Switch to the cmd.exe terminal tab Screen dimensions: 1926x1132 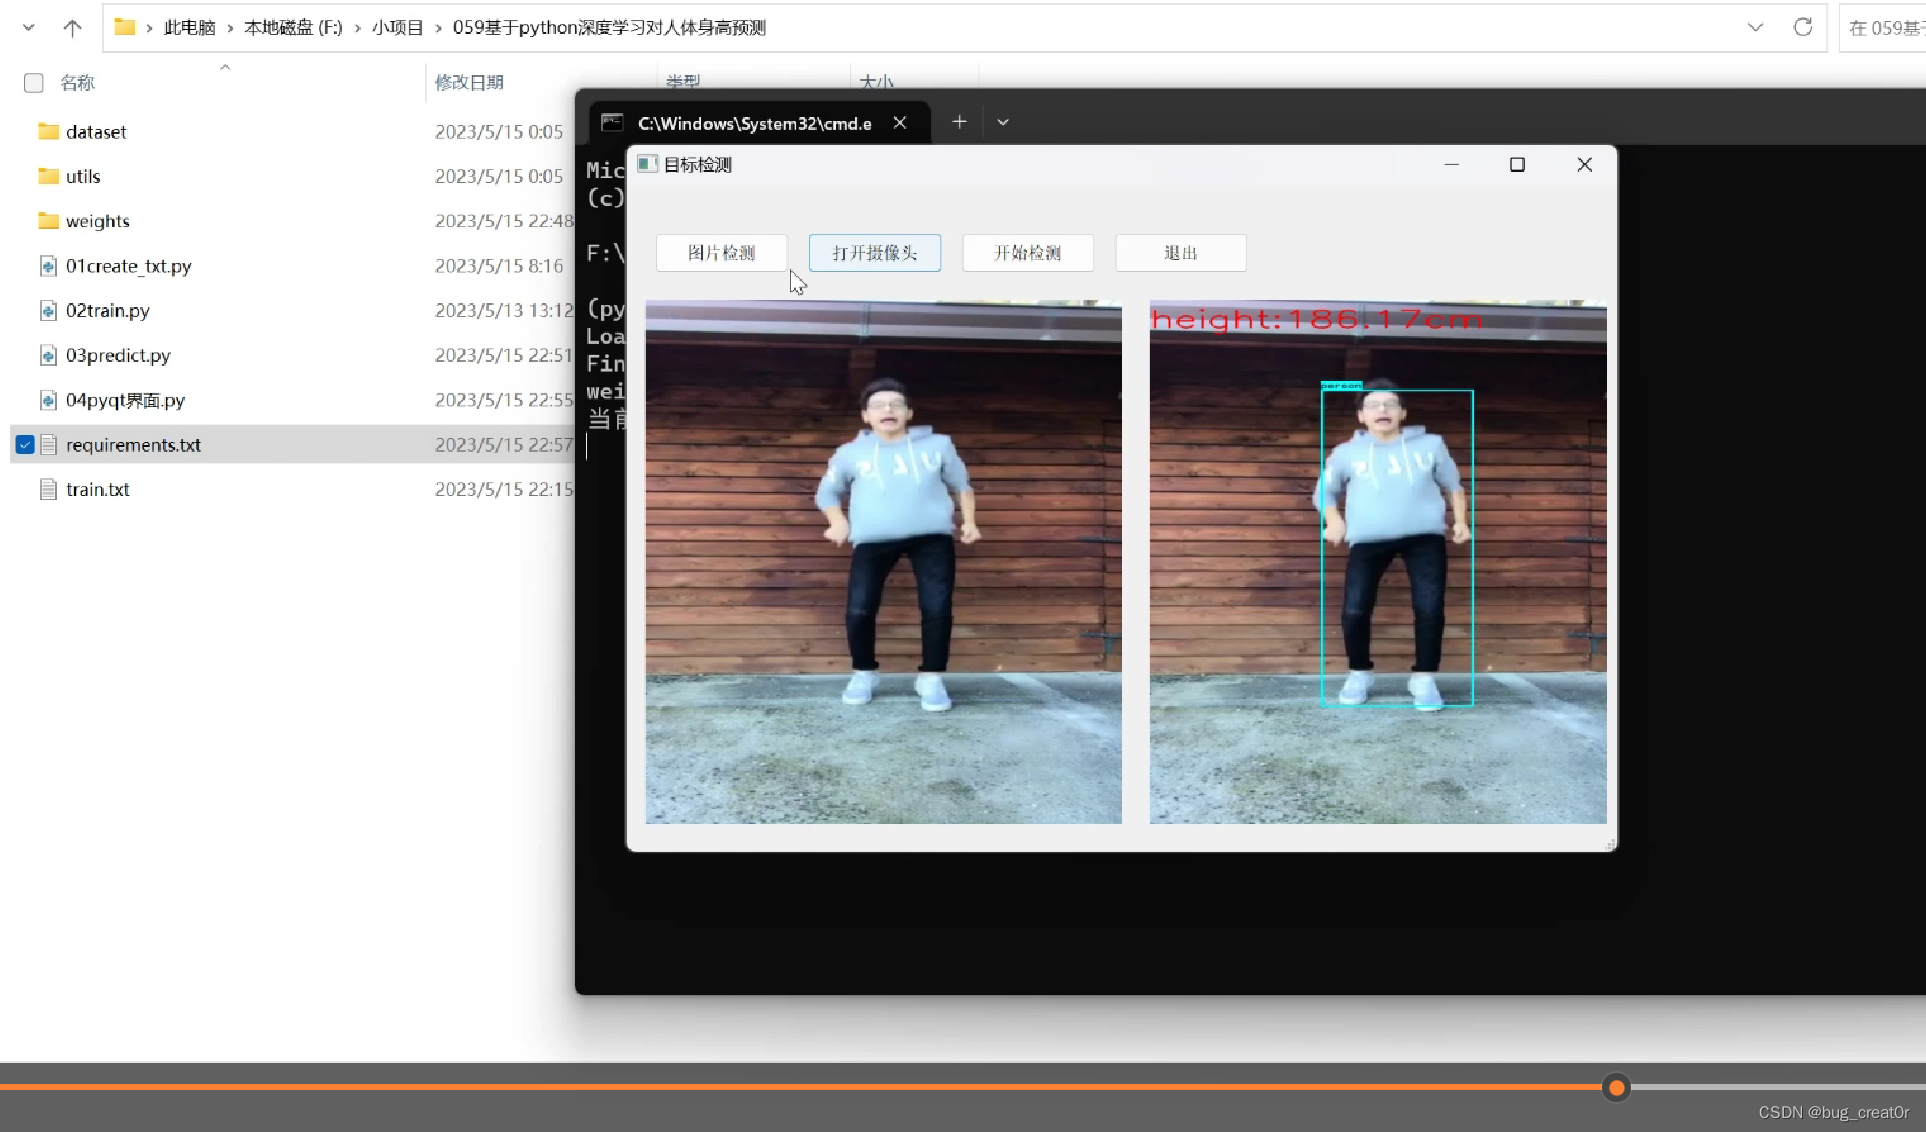[x=754, y=123]
